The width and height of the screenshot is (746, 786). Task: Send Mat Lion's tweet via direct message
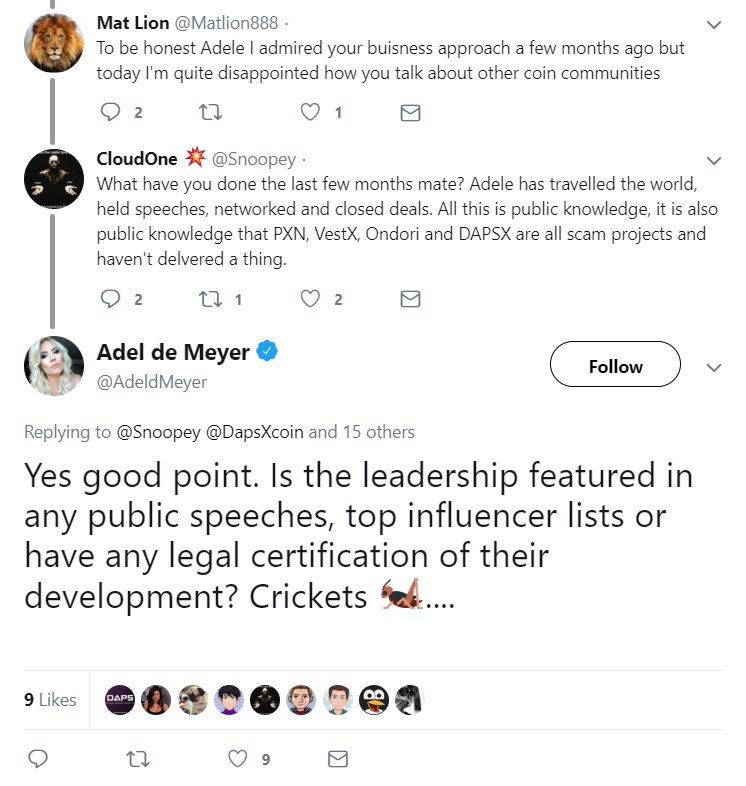[x=410, y=113]
